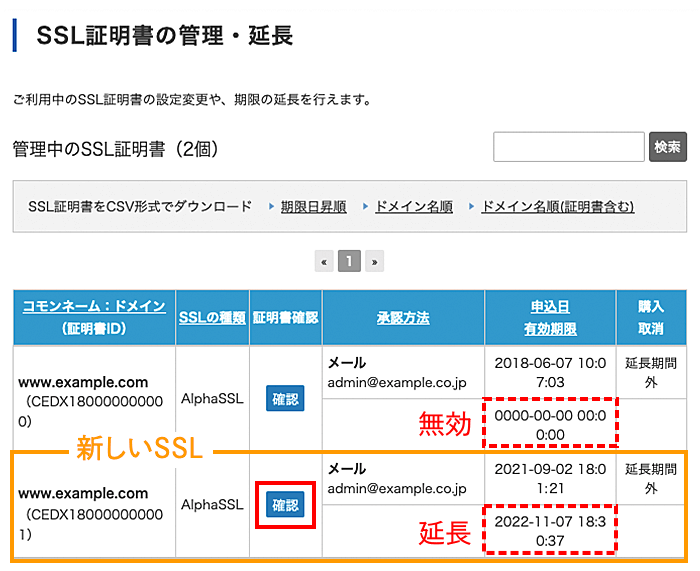Image resolution: width=700 pixels, height=571 pixels.
Task: Sort by 期限日昇順 link
Action: pos(313,207)
